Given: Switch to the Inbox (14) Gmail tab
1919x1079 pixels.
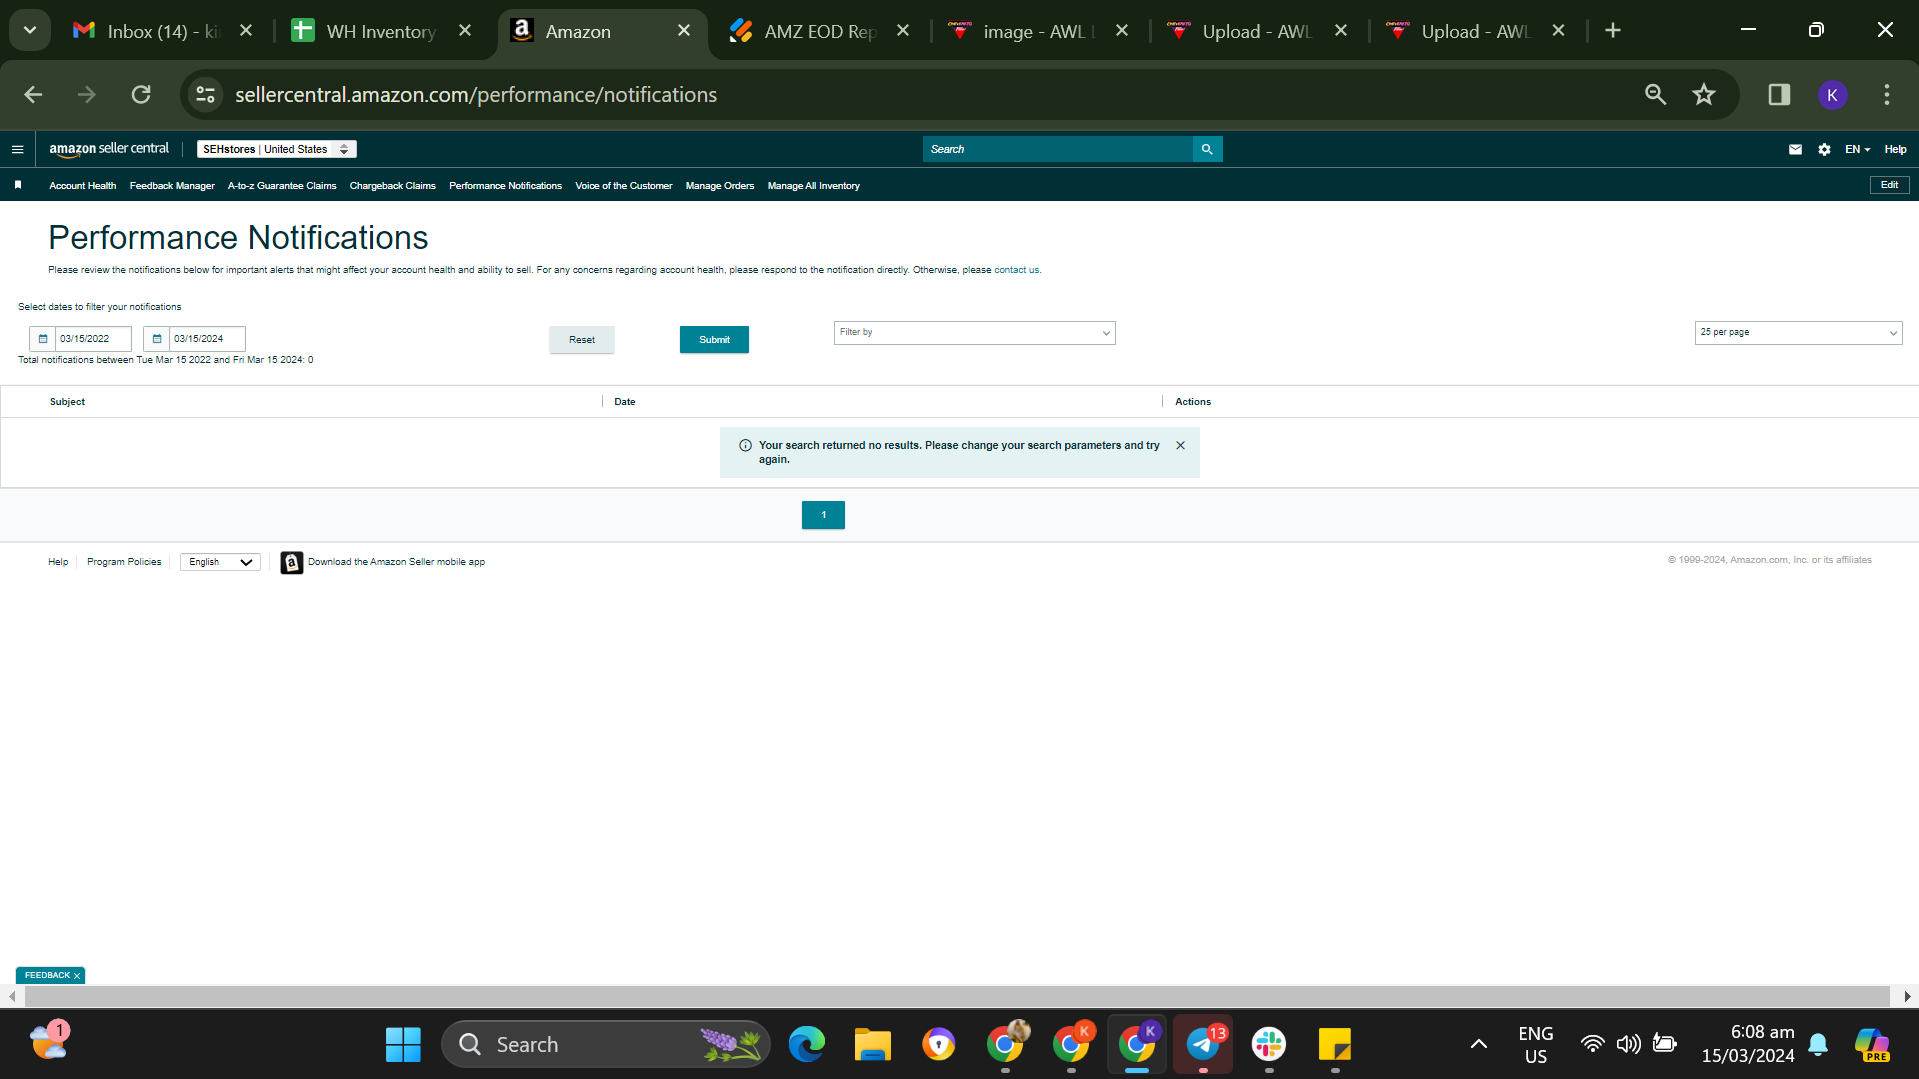Looking at the screenshot, I should coord(163,31).
